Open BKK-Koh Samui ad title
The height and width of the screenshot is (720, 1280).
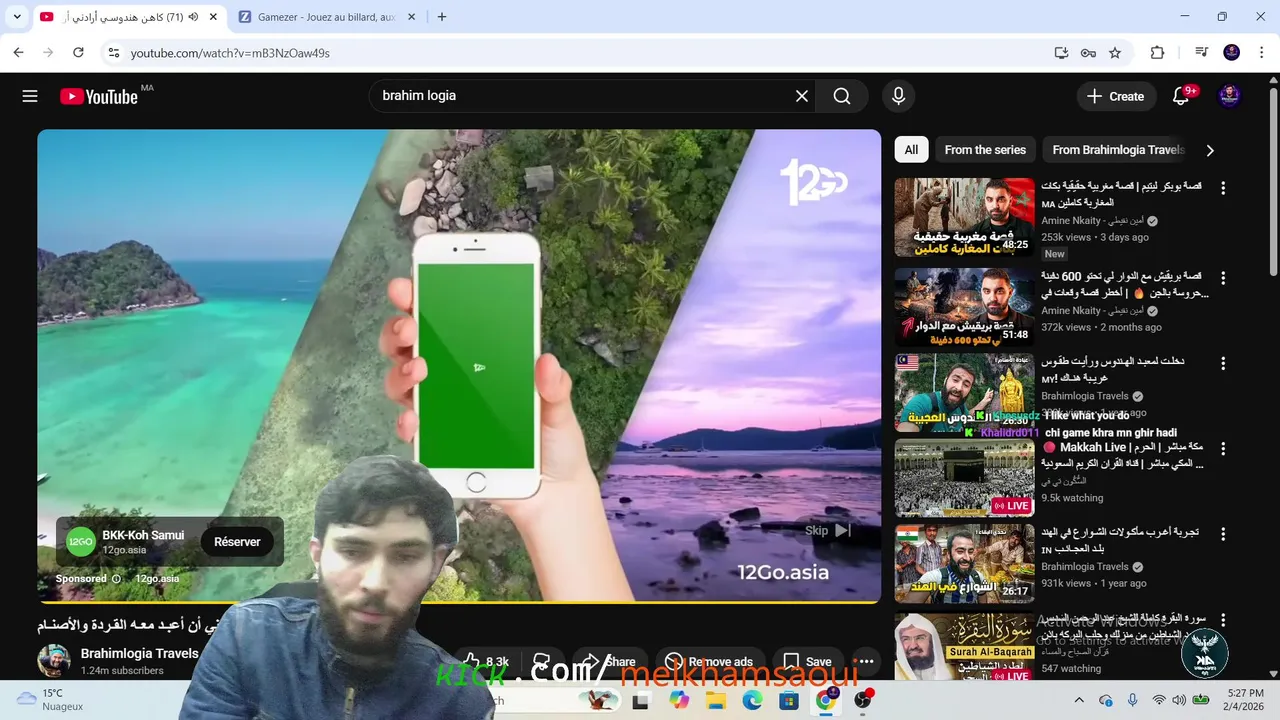(143, 535)
